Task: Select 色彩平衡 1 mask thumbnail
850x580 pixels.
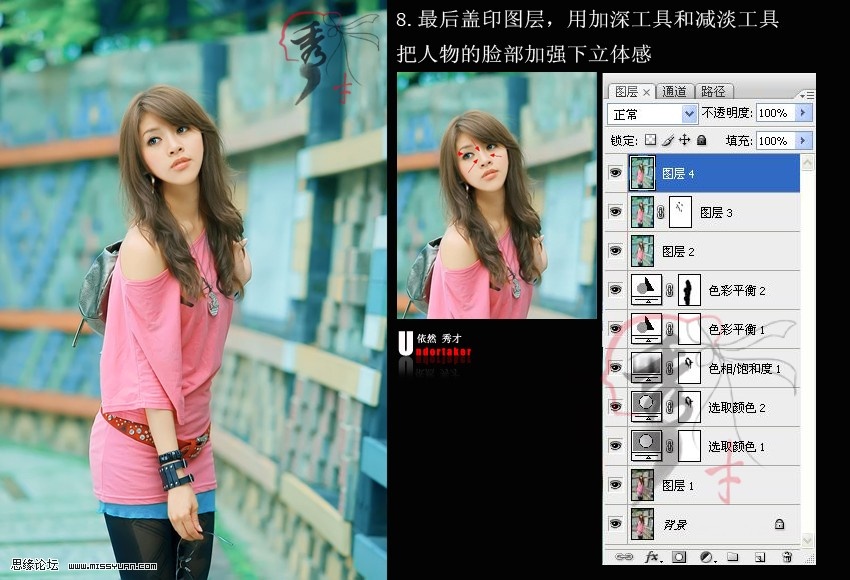Action: pos(690,328)
